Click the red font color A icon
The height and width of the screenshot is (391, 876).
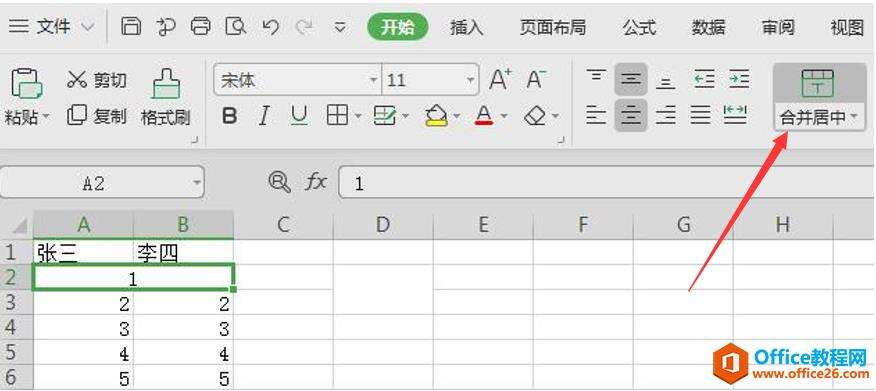pyautogui.click(x=484, y=116)
